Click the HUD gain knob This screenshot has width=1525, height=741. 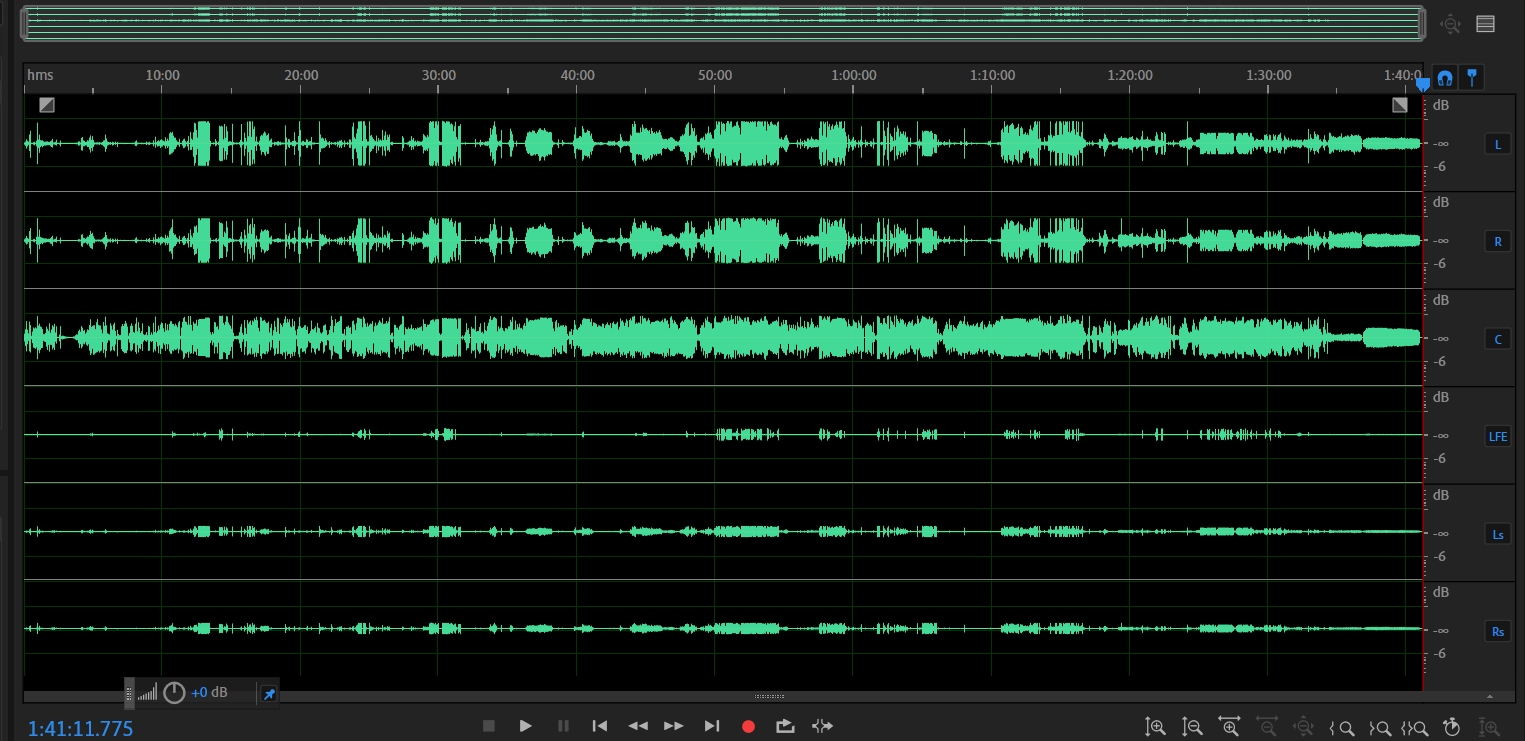click(x=174, y=692)
